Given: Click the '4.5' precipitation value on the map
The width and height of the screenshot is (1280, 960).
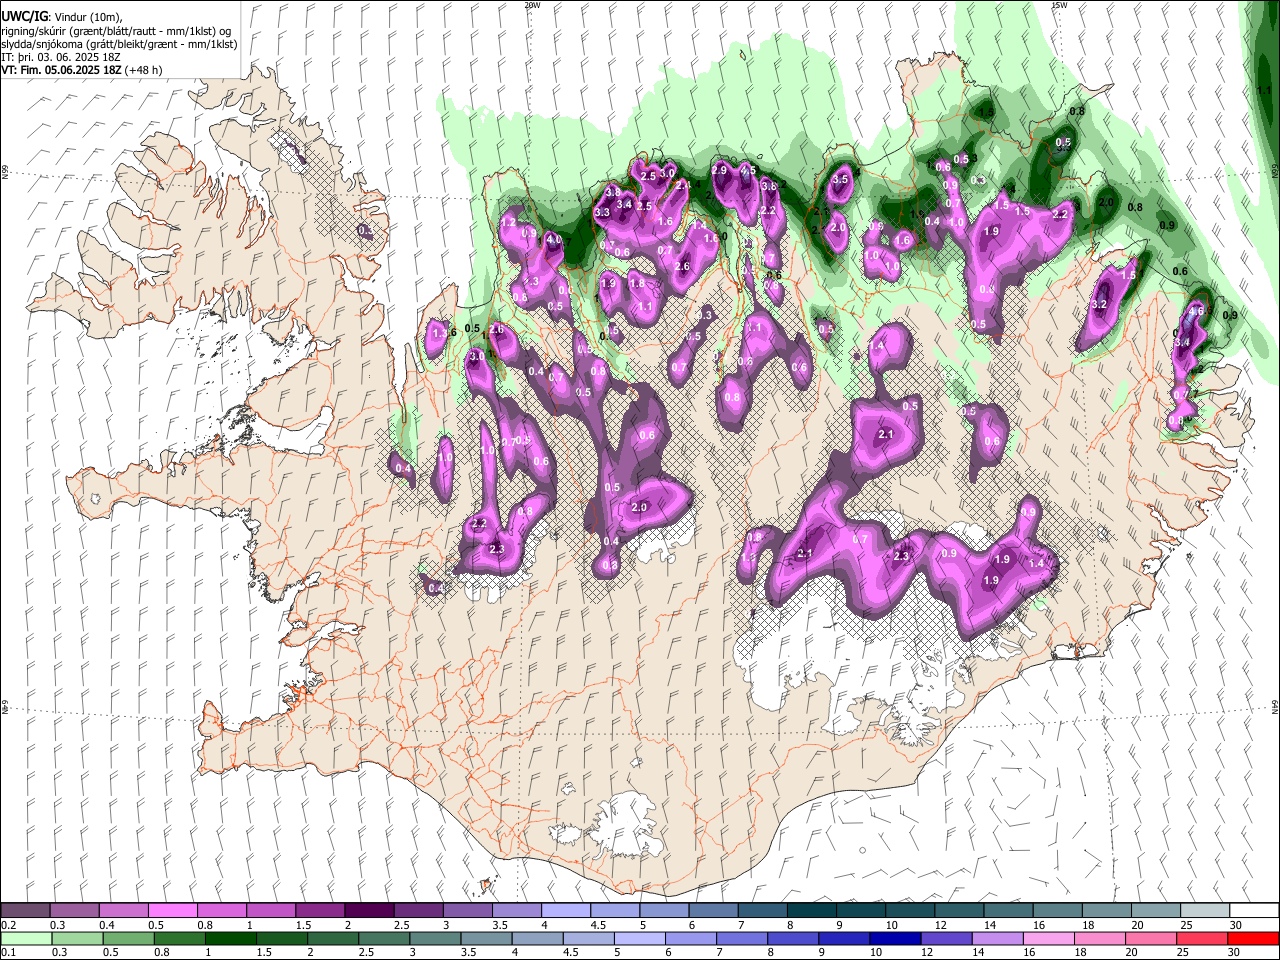Looking at the screenshot, I should [x=747, y=171].
